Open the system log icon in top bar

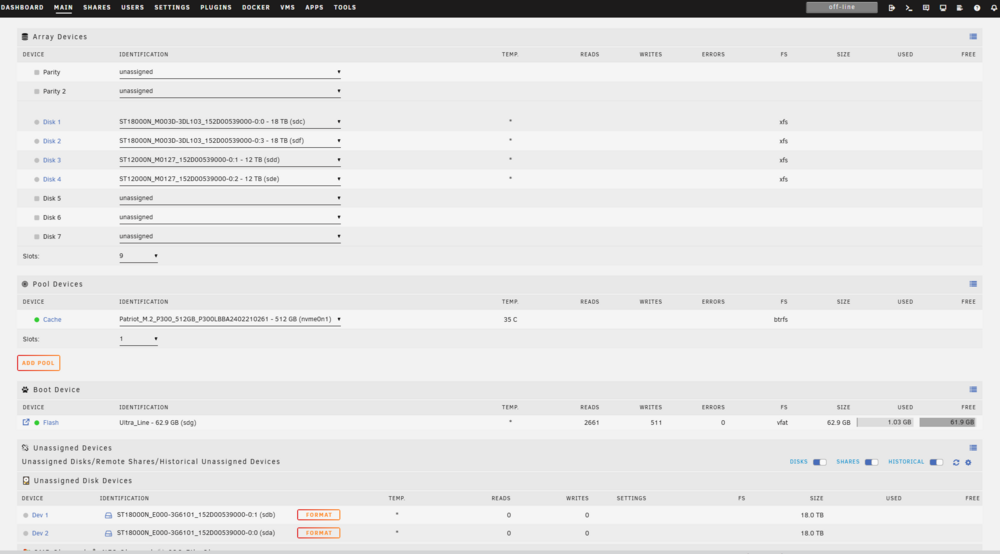pos(960,8)
